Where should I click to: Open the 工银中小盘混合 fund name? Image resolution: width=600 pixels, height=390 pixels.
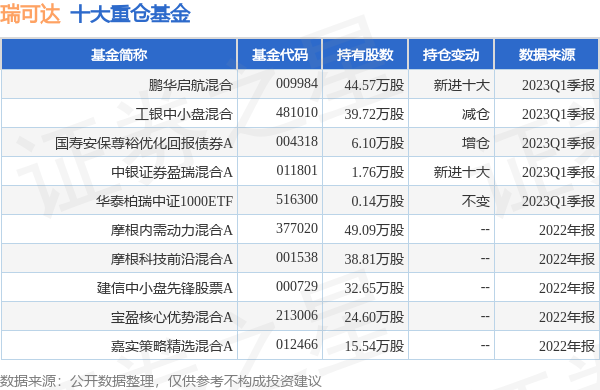[184, 114]
